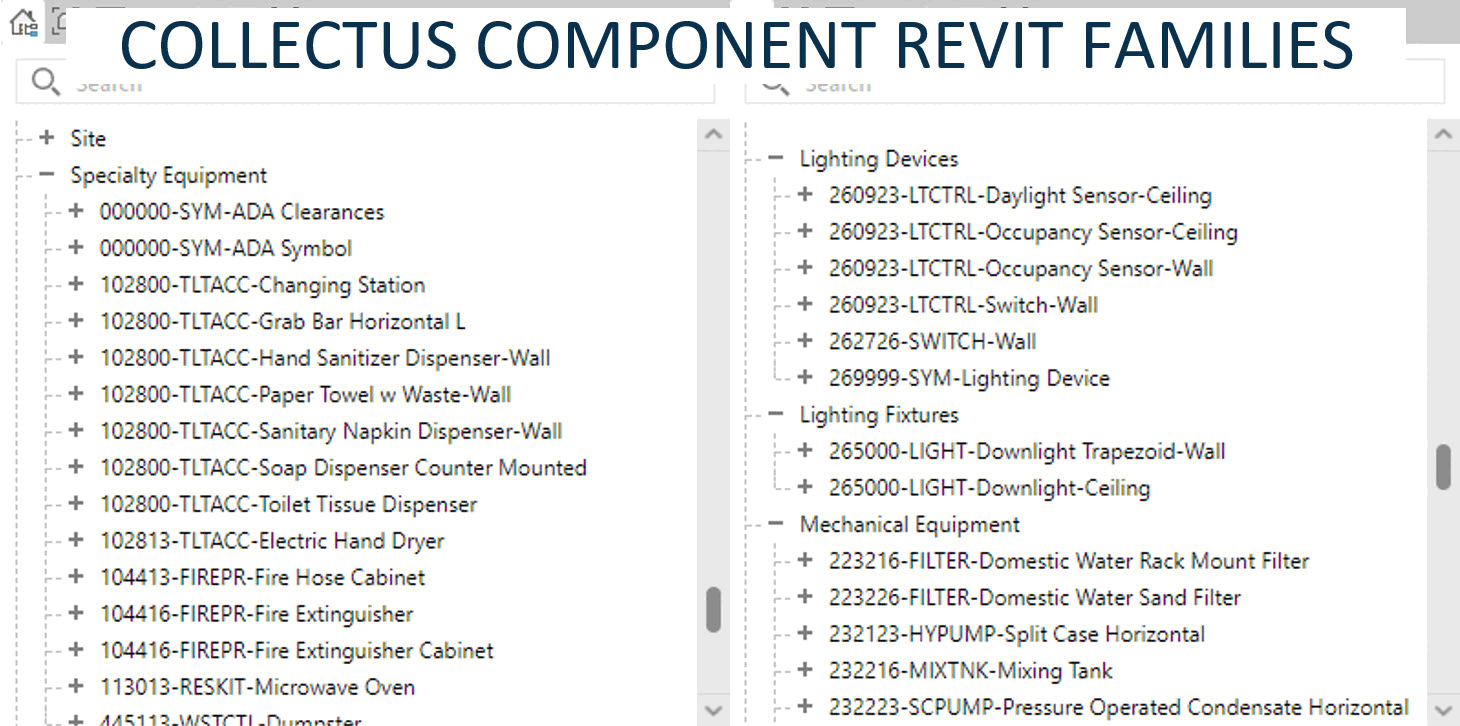This screenshot has height=726, width=1460.
Task: Select Lighting Fixtures category label
Action: click(x=879, y=415)
